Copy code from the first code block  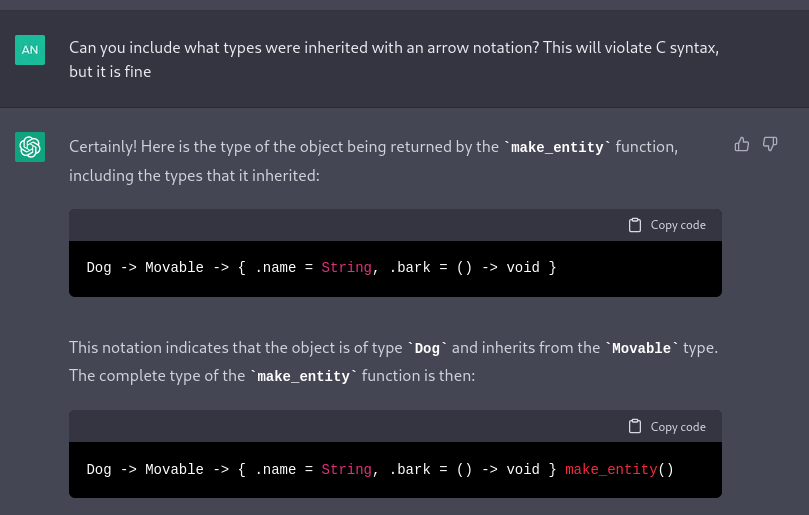(x=667, y=225)
